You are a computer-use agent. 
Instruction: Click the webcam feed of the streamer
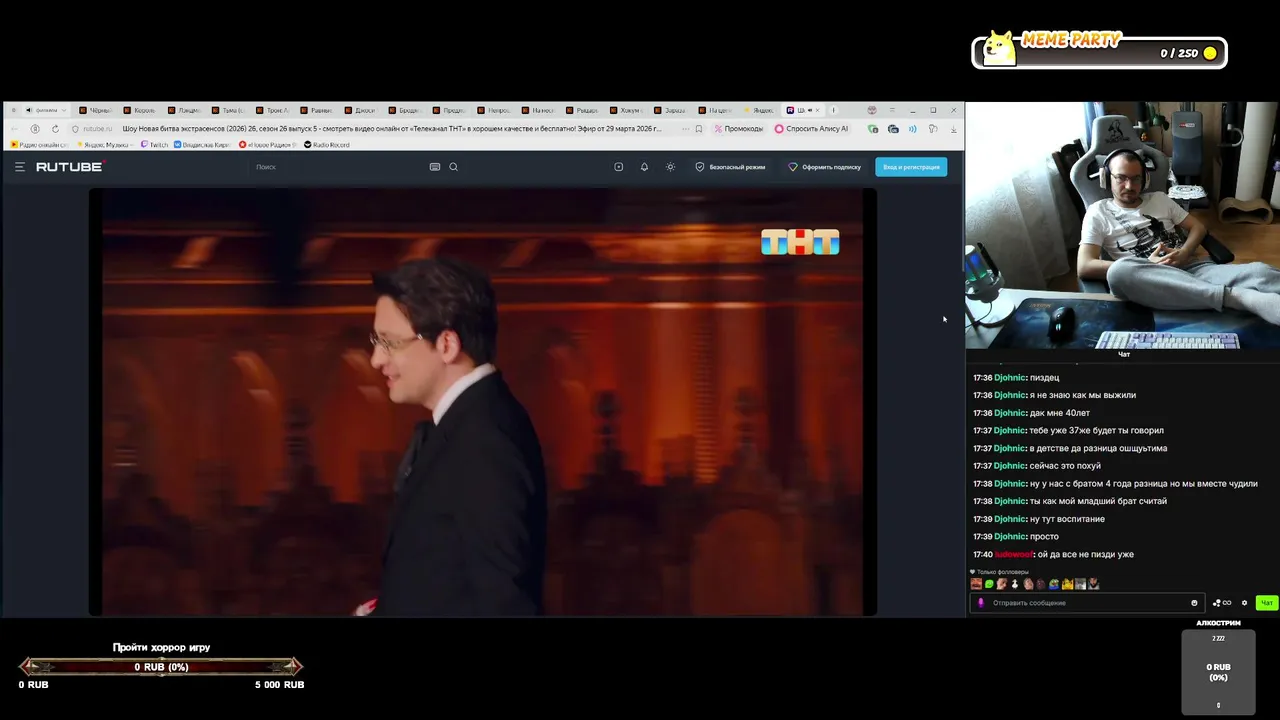1122,225
